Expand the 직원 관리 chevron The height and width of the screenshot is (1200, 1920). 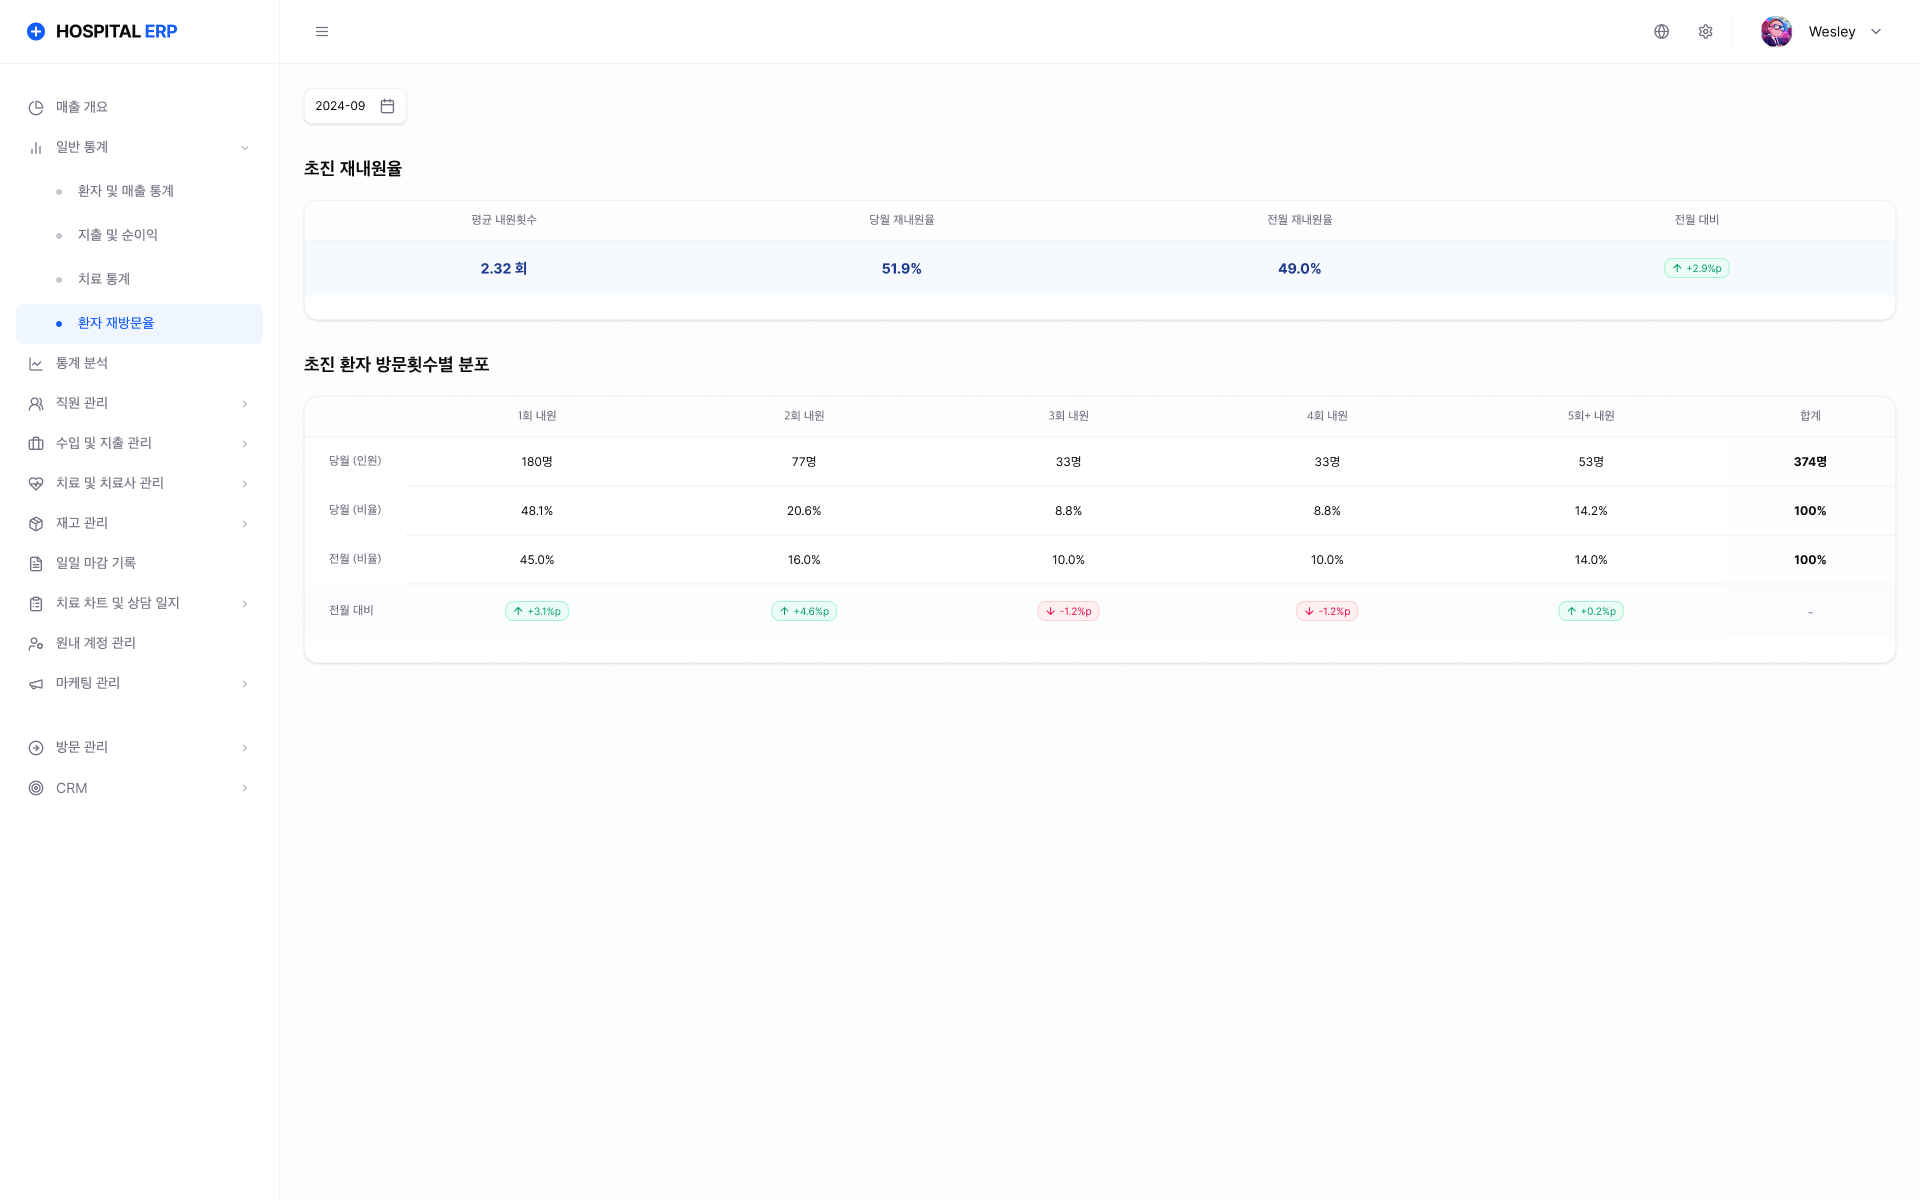tap(245, 404)
